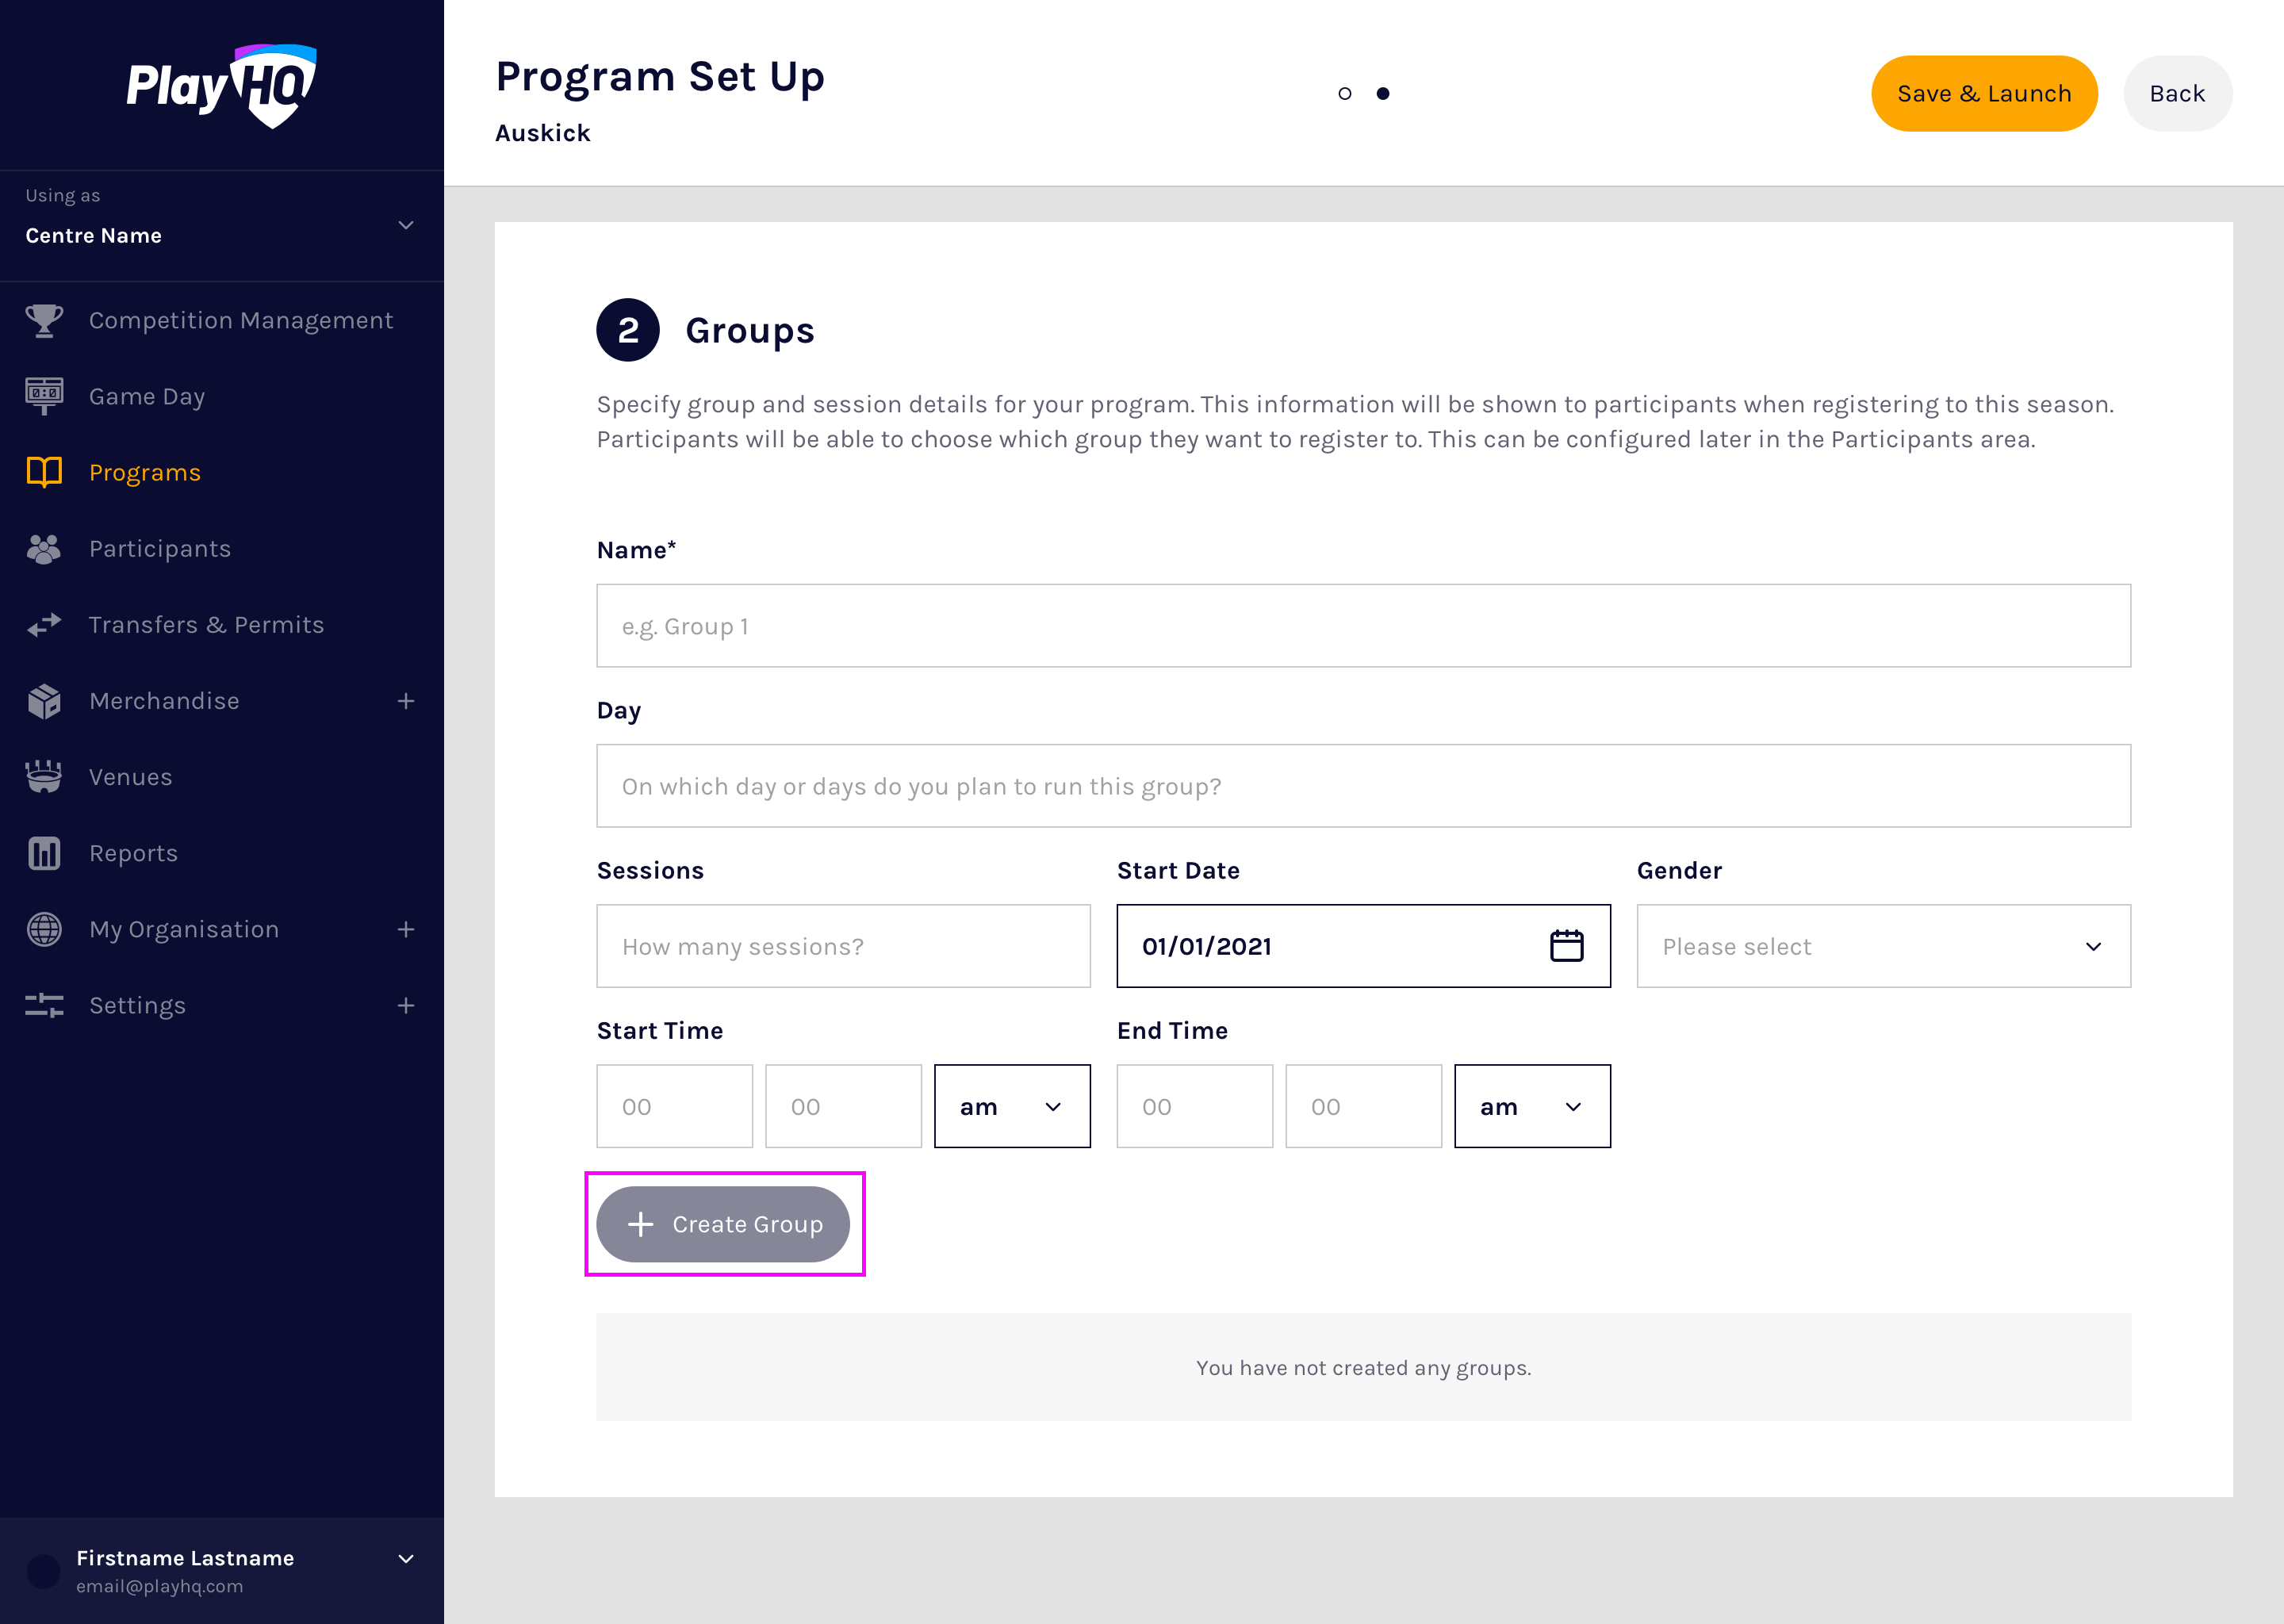The image size is (2284, 1624).
Task: Expand the My Organisation submenu
Action: click(406, 929)
